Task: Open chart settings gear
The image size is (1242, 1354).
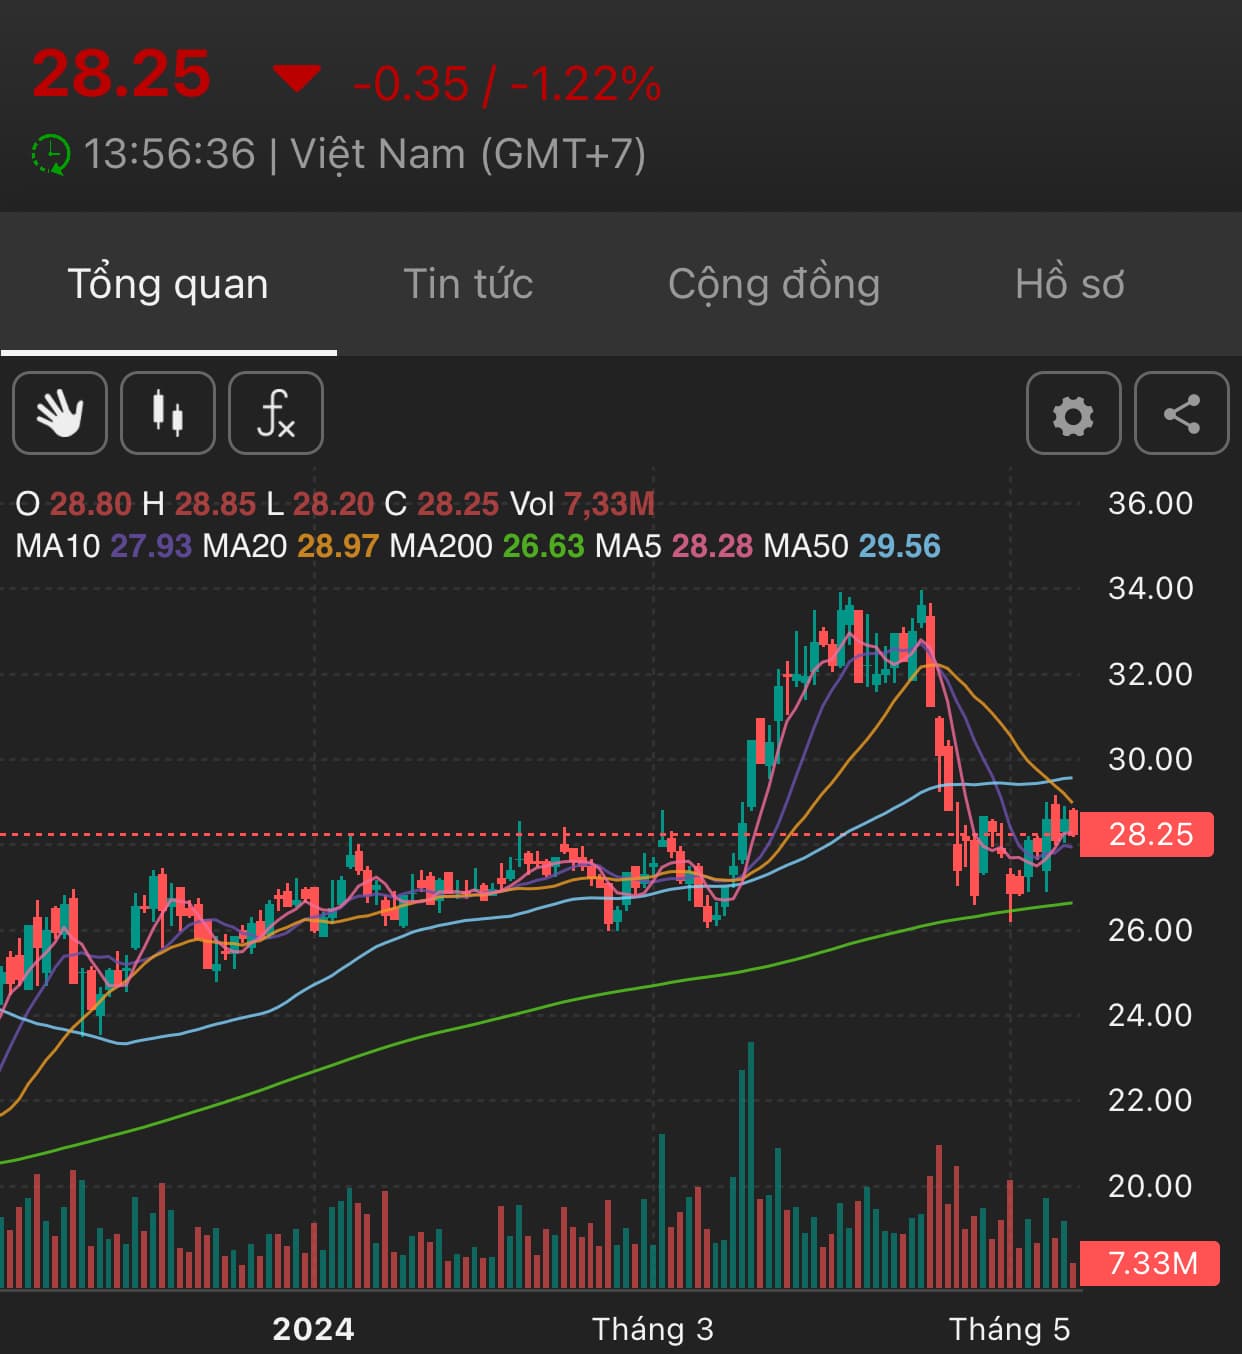Action: [1073, 413]
